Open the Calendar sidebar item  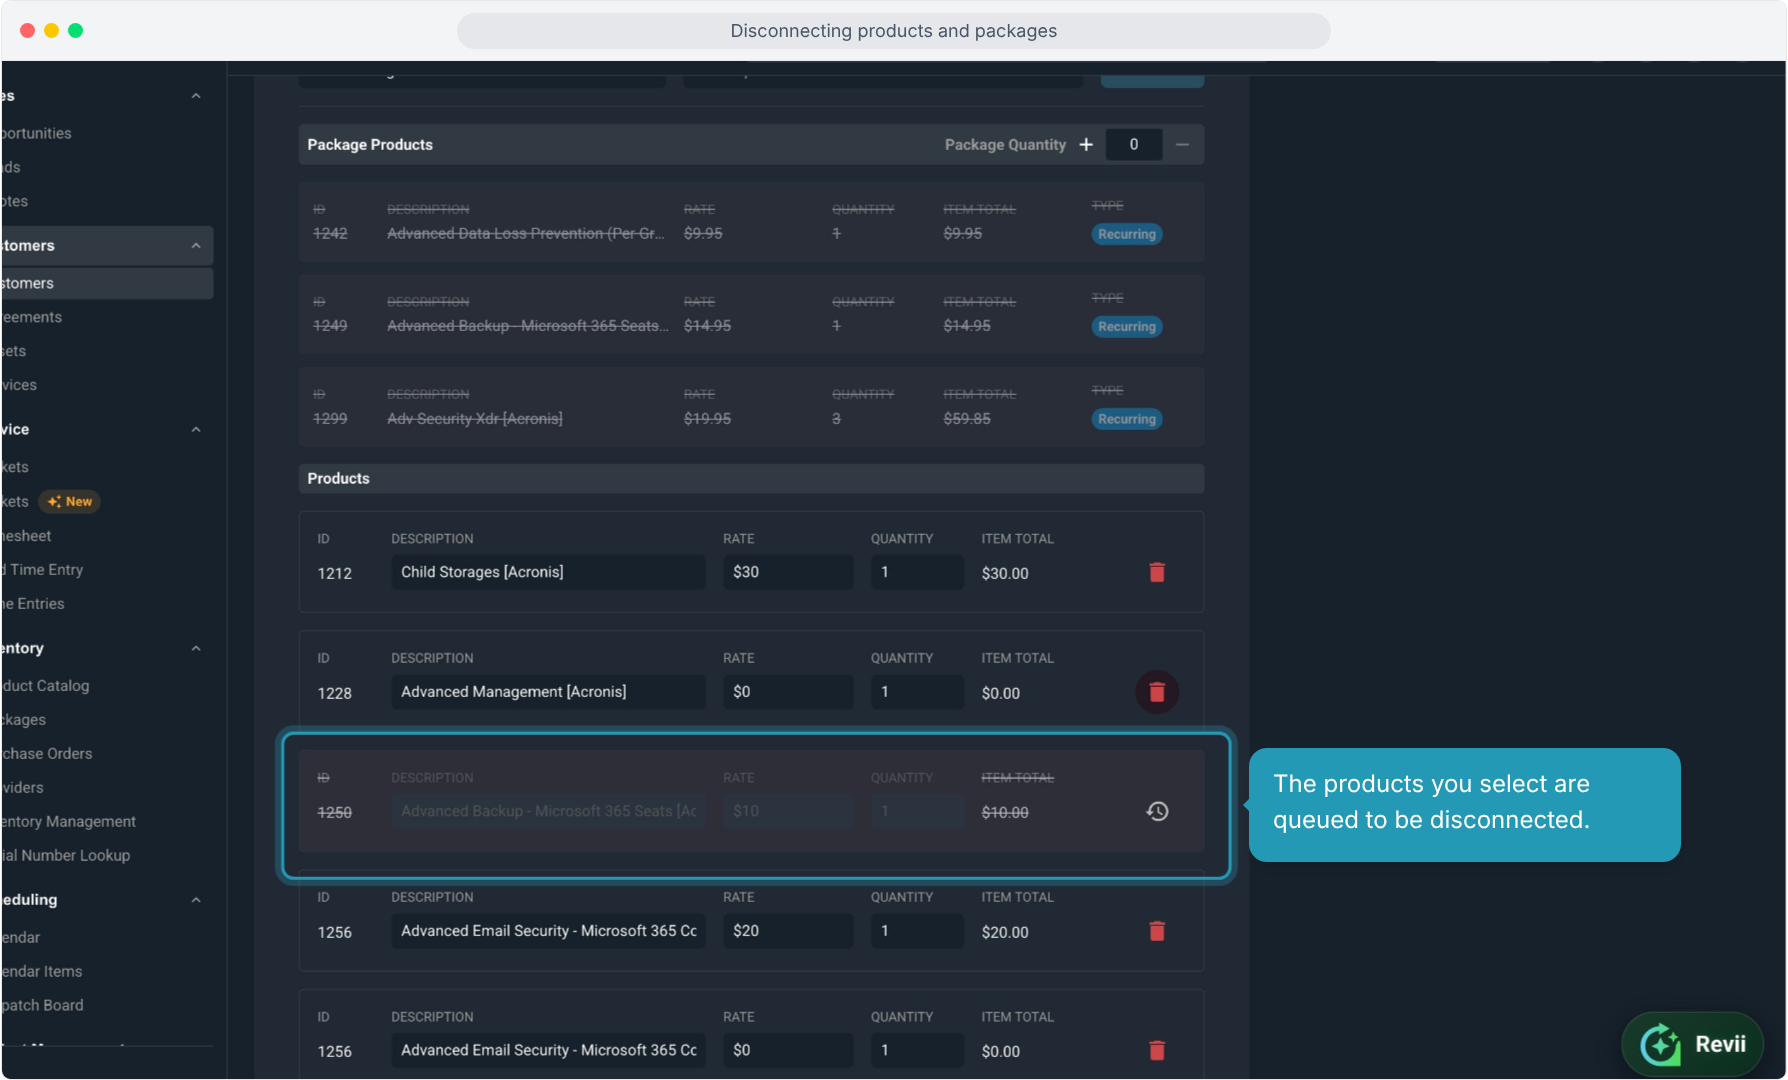[21, 938]
